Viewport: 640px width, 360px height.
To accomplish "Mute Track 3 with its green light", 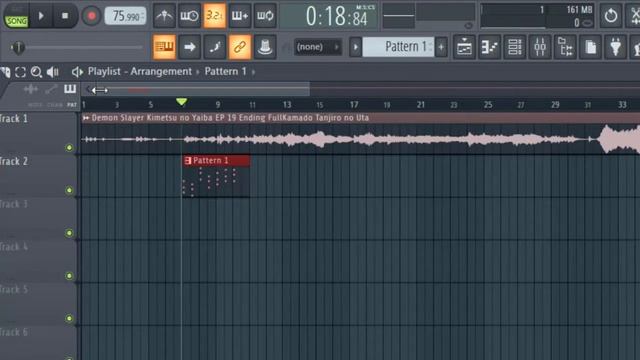I will click(69, 233).
